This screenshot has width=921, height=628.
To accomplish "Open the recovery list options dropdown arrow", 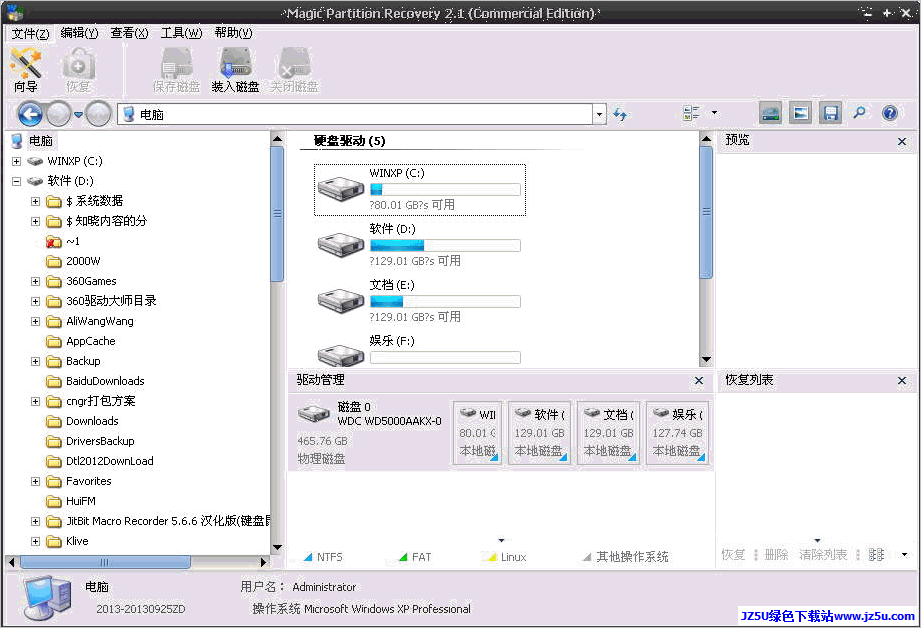I will point(905,555).
